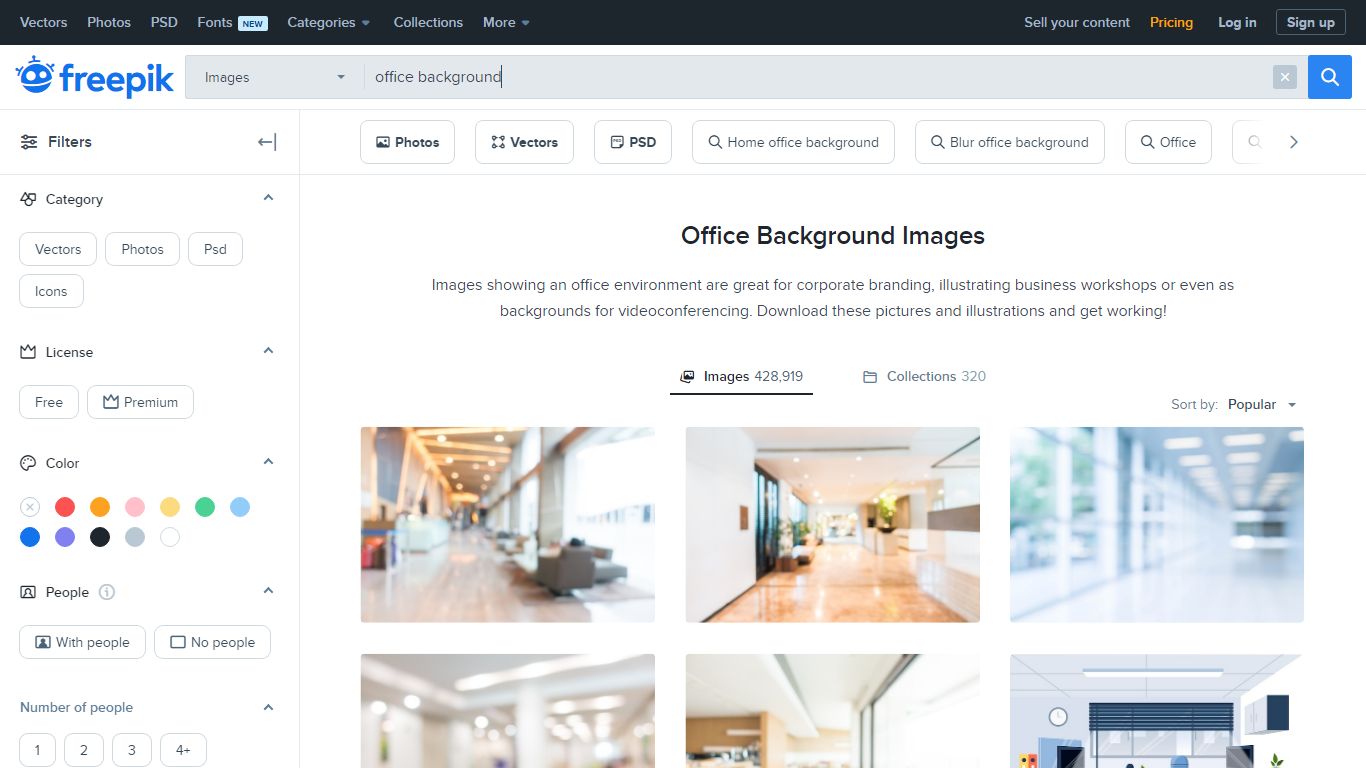Screen dimensions: 1366x768
Task: Filter by Vectors chip at top
Action: (524, 142)
